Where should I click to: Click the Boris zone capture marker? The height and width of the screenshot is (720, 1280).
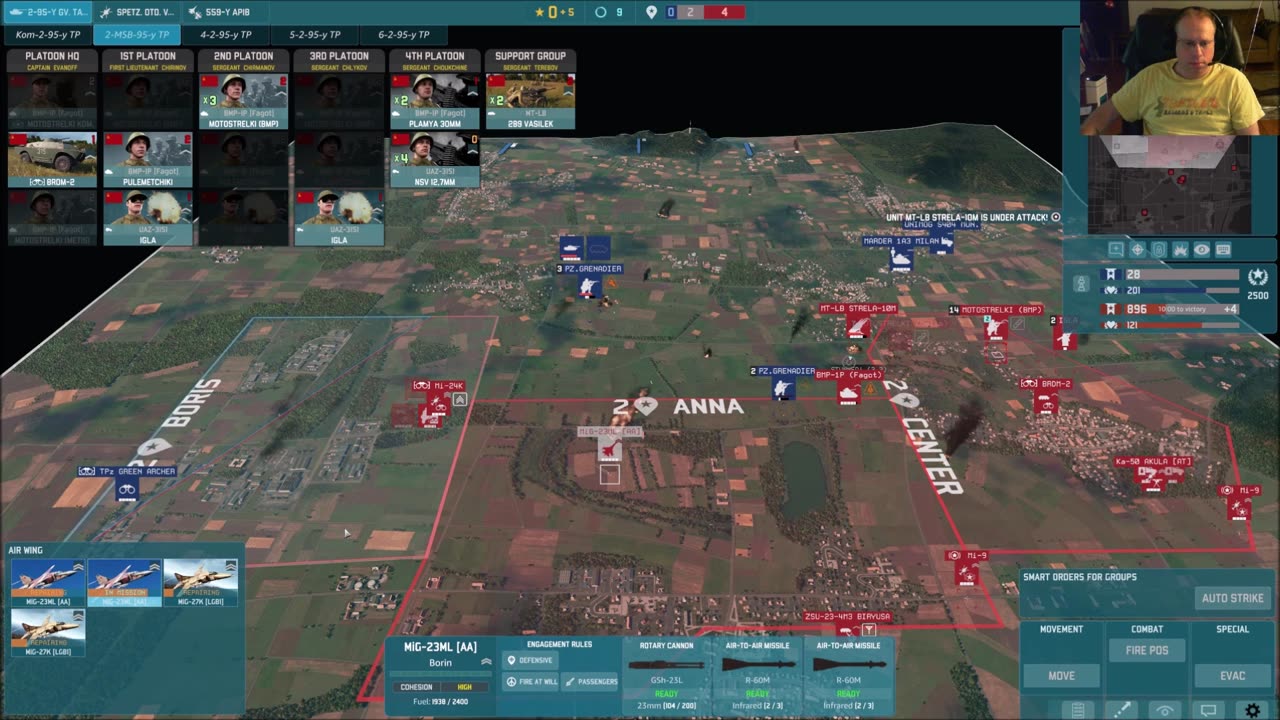point(152,448)
